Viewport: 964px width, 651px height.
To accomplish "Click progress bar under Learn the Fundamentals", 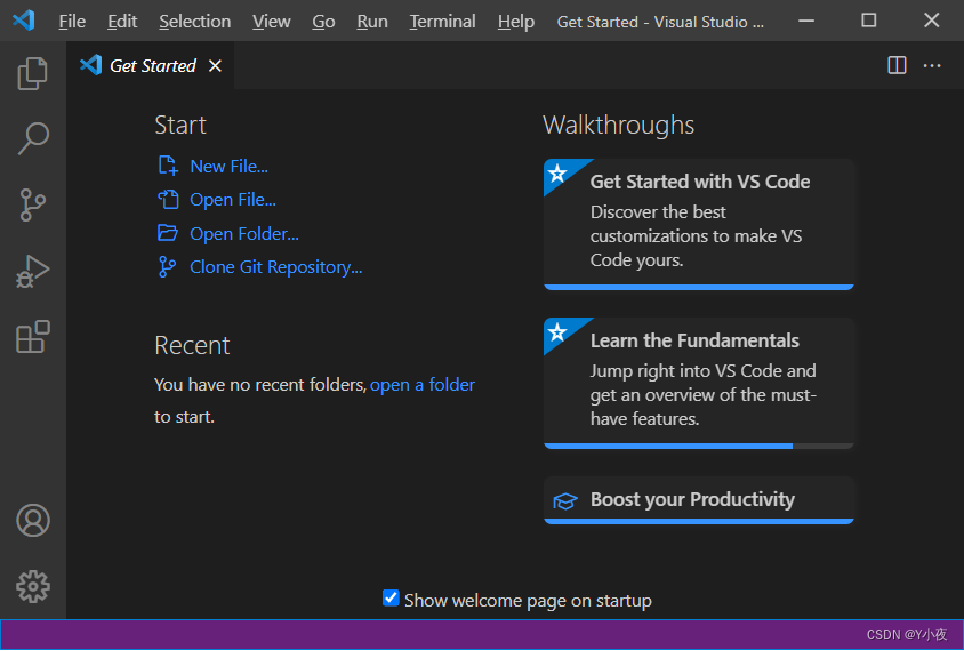I will [x=699, y=446].
